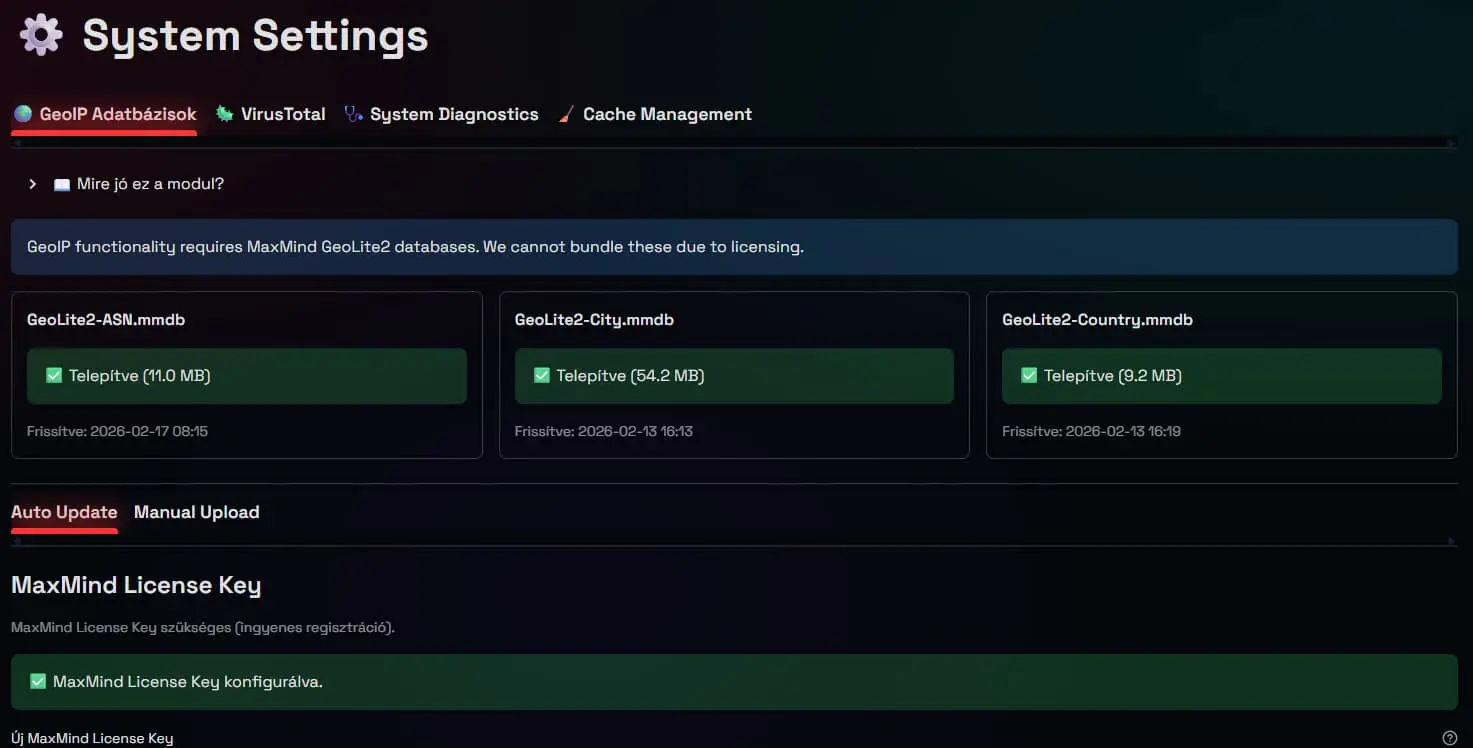The image size is (1473, 748).
Task: Click the VirusTotal bug icon
Action: click(225, 114)
